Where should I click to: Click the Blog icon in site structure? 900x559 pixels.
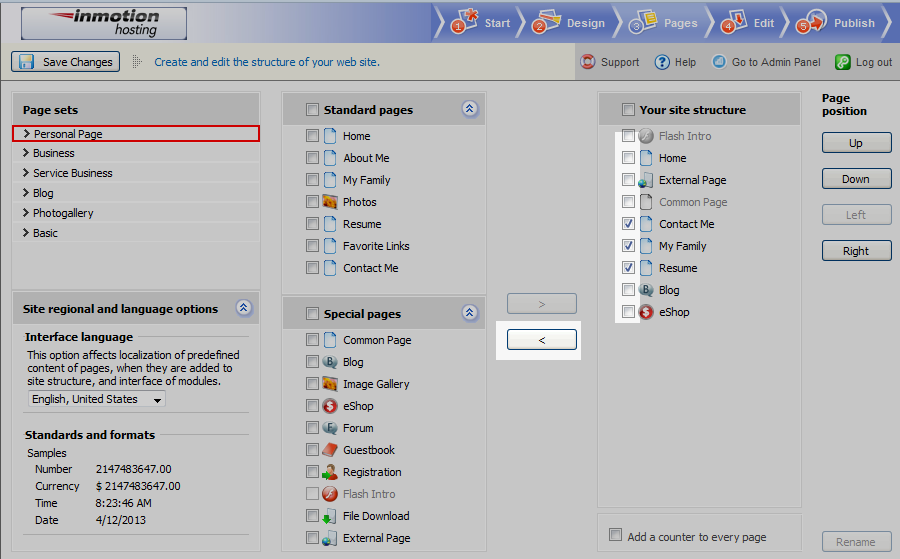click(x=646, y=290)
